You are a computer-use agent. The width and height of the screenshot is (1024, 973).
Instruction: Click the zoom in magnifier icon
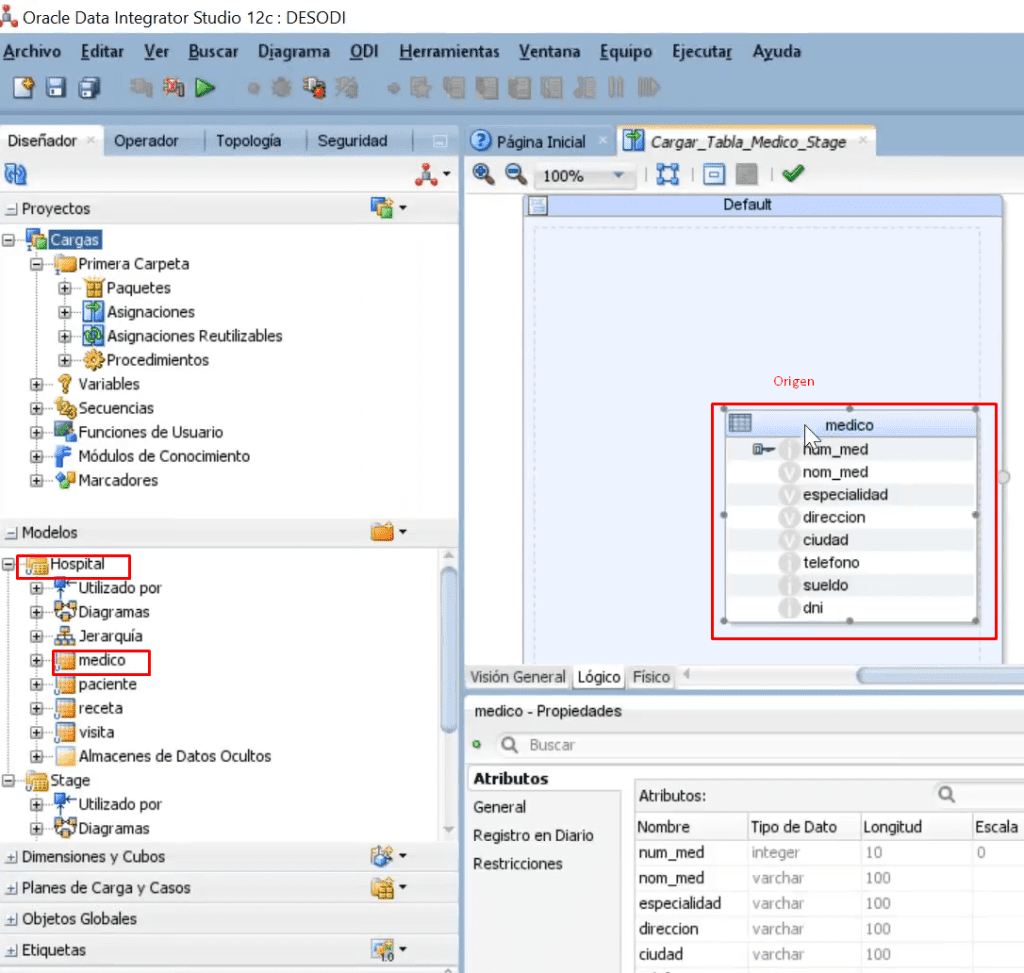point(483,174)
